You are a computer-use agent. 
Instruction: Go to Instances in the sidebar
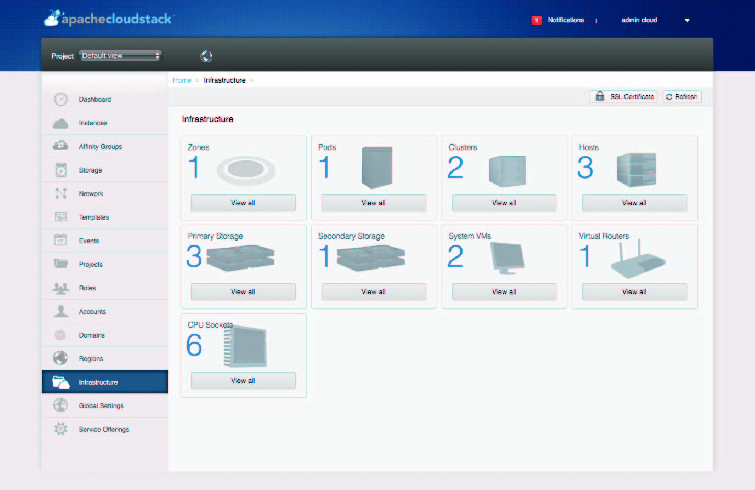[x=104, y=123]
